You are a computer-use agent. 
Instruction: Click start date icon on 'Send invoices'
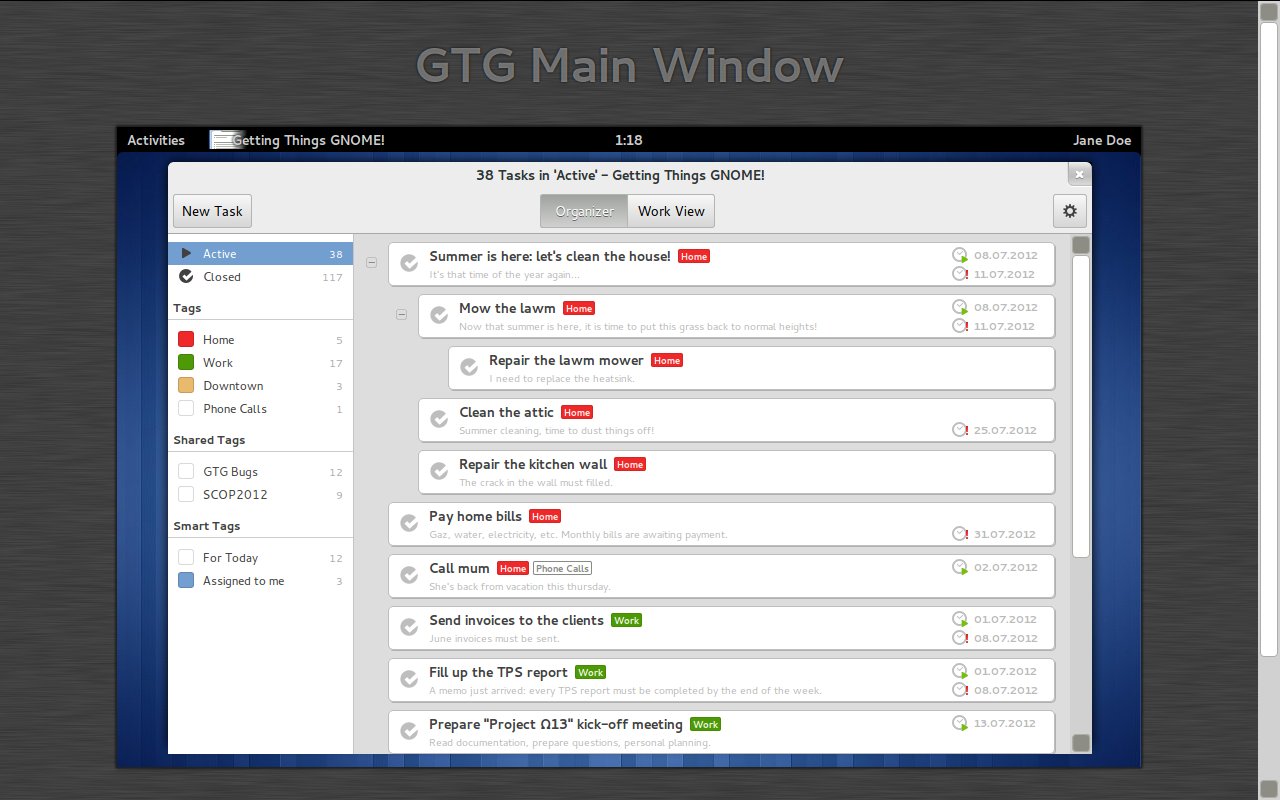(960, 619)
